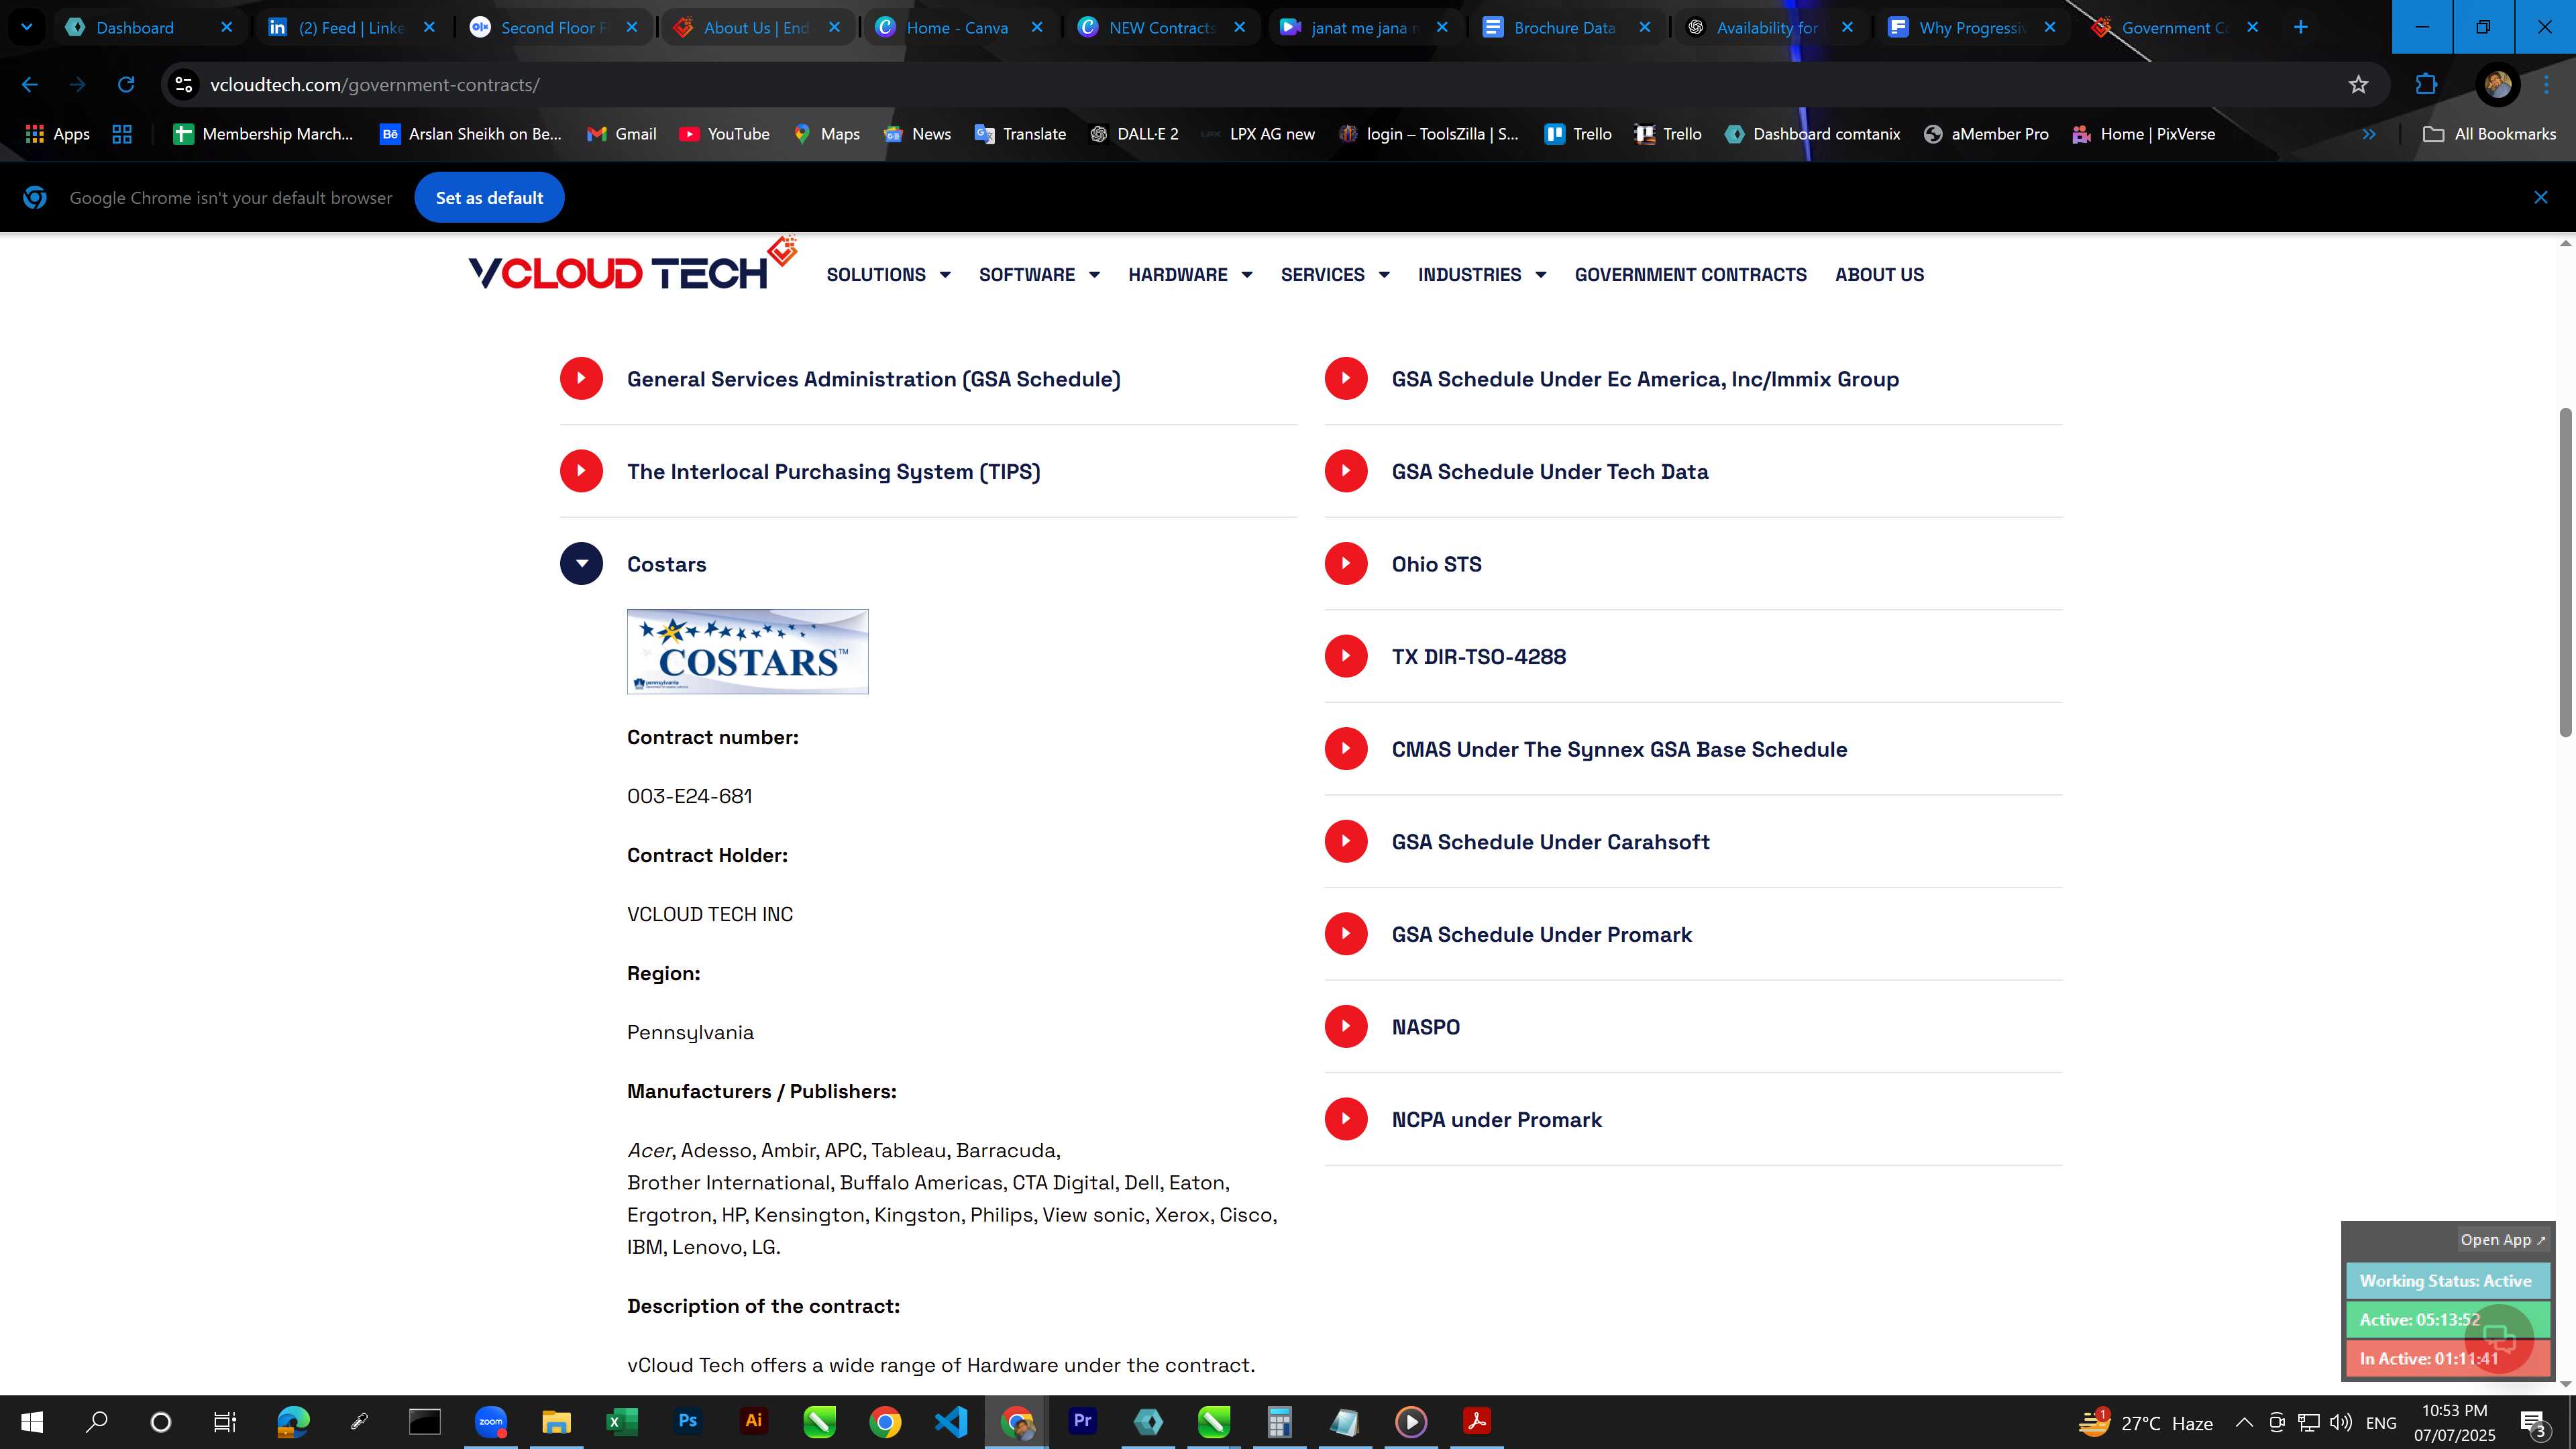Open the aMember Pro bookmark

tap(1986, 134)
